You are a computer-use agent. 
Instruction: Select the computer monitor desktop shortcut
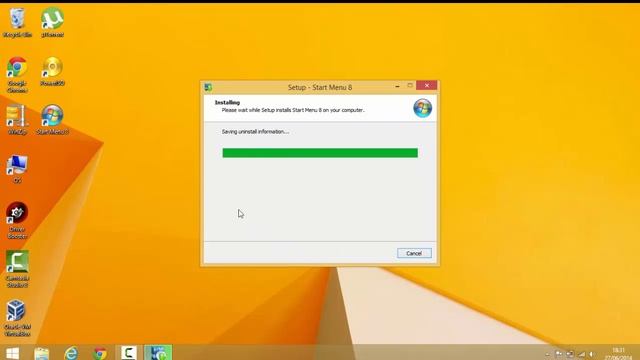tap(17, 169)
